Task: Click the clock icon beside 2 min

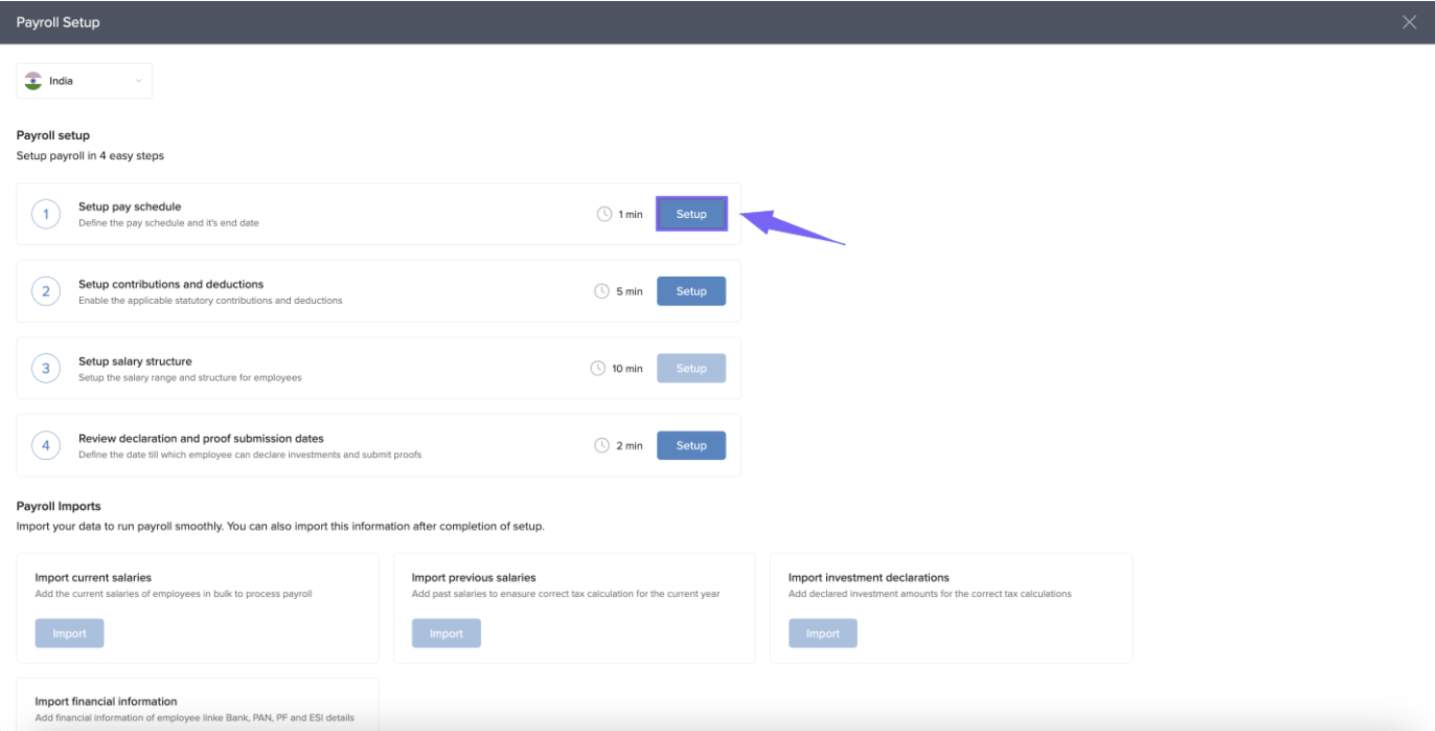Action: (602, 445)
